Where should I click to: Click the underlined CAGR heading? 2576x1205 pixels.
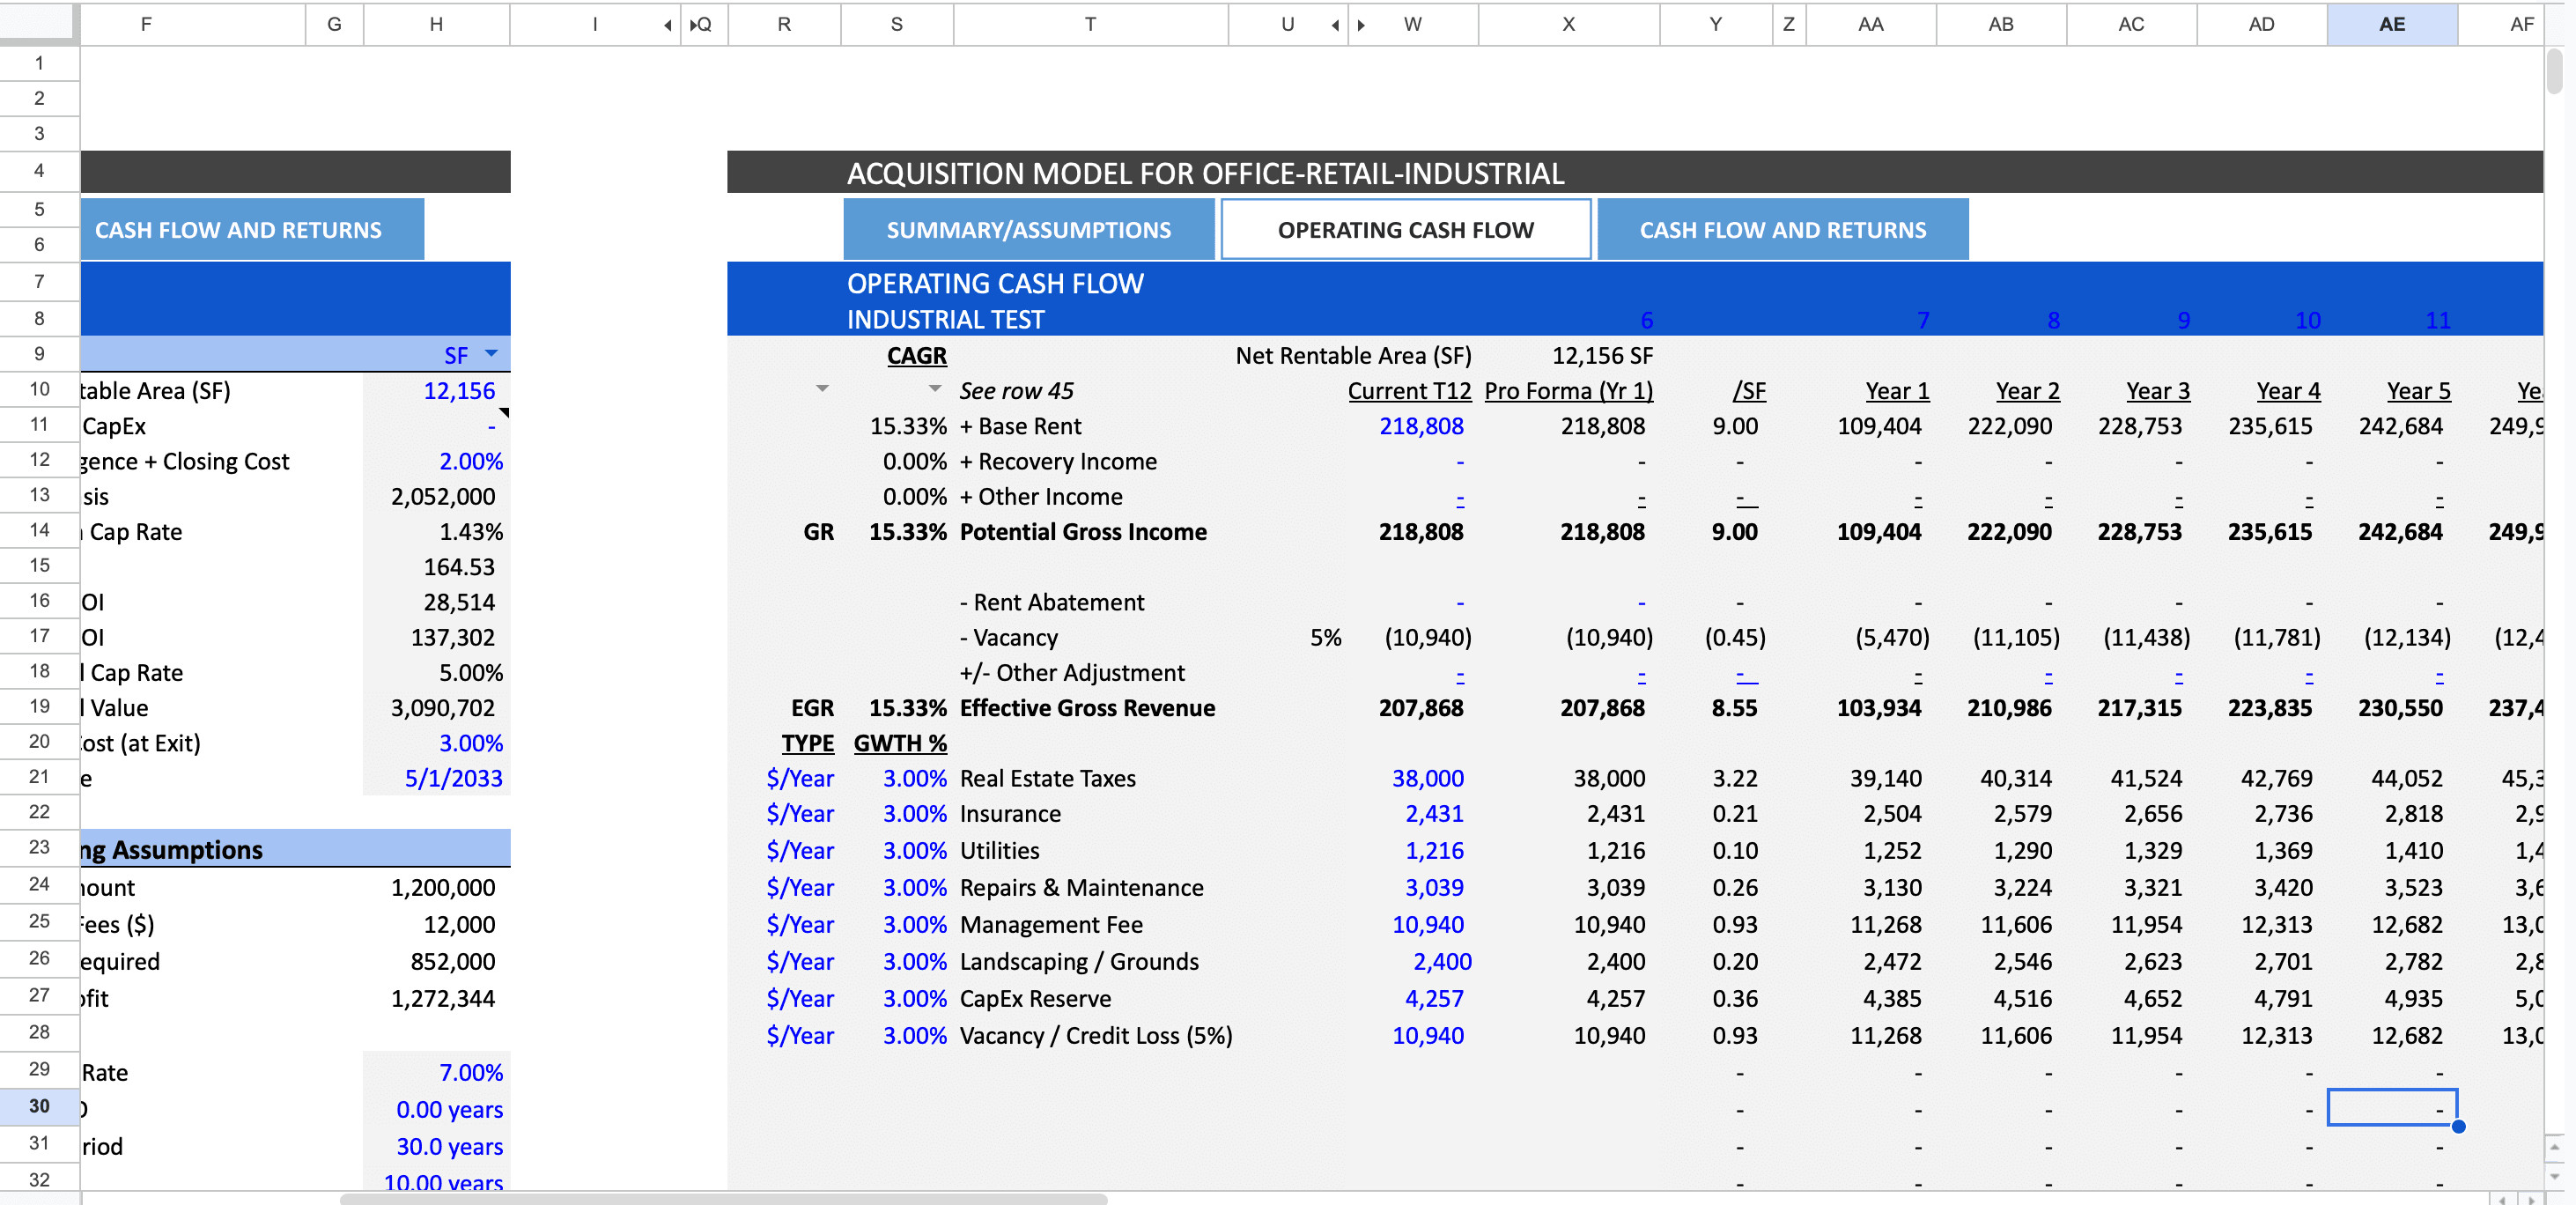click(x=916, y=356)
